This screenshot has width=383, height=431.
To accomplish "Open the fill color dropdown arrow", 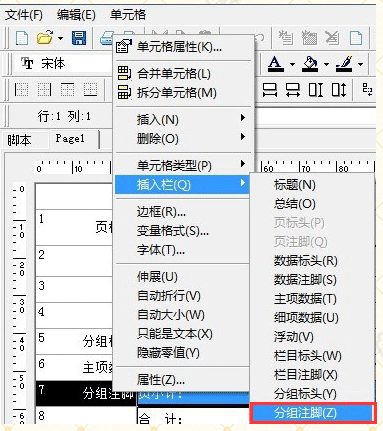I will [x=326, y=64].
